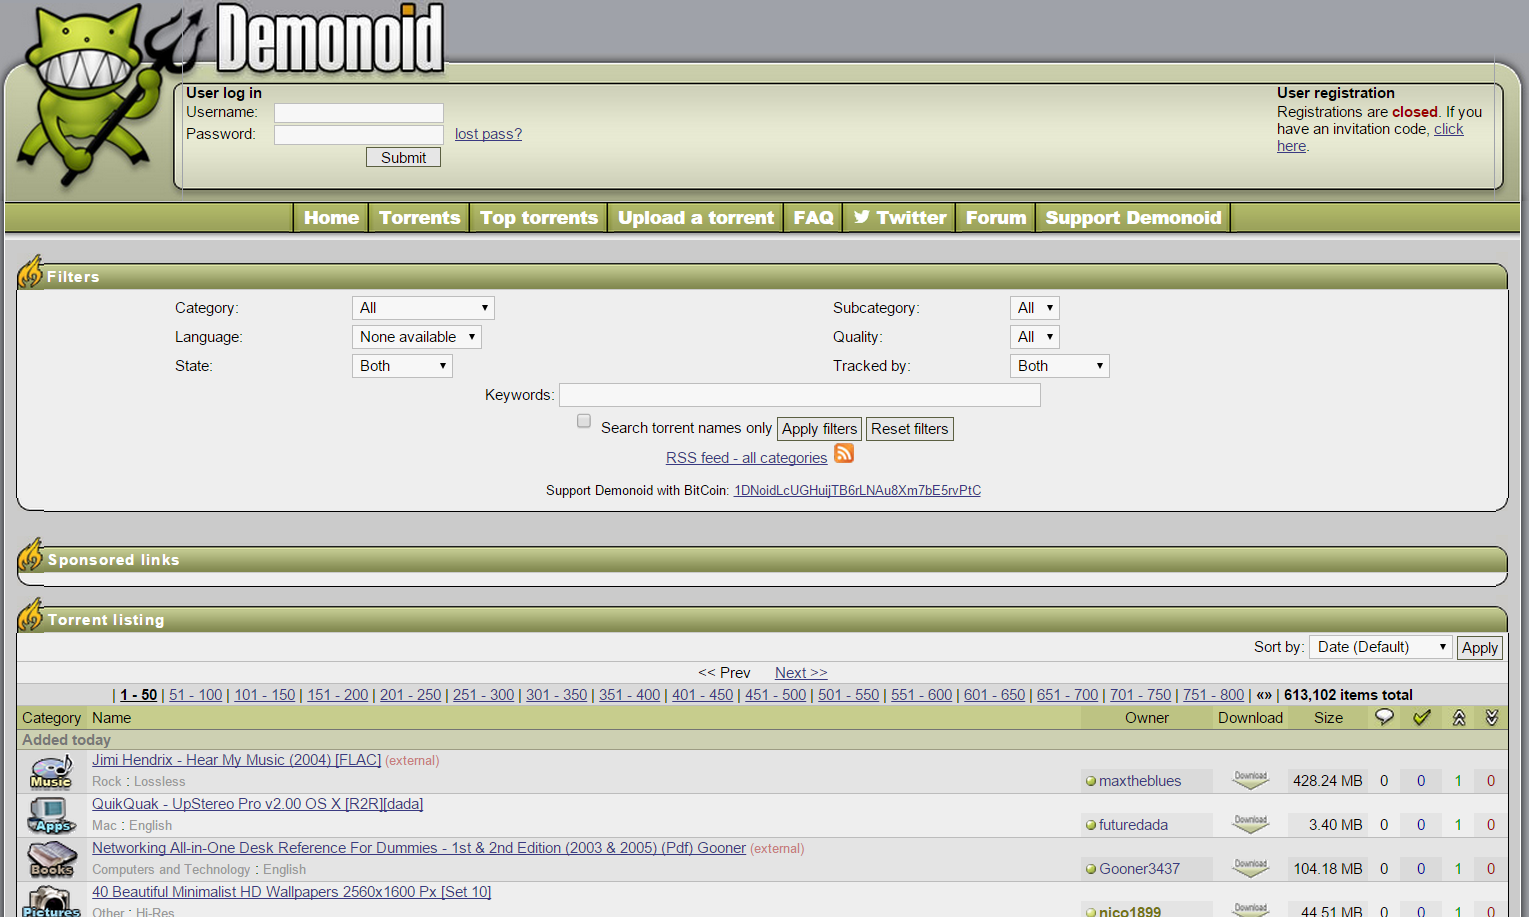Screen dimensions: 1529x917
Task: Open the FAQ menu item
Action: coord(813,217)
